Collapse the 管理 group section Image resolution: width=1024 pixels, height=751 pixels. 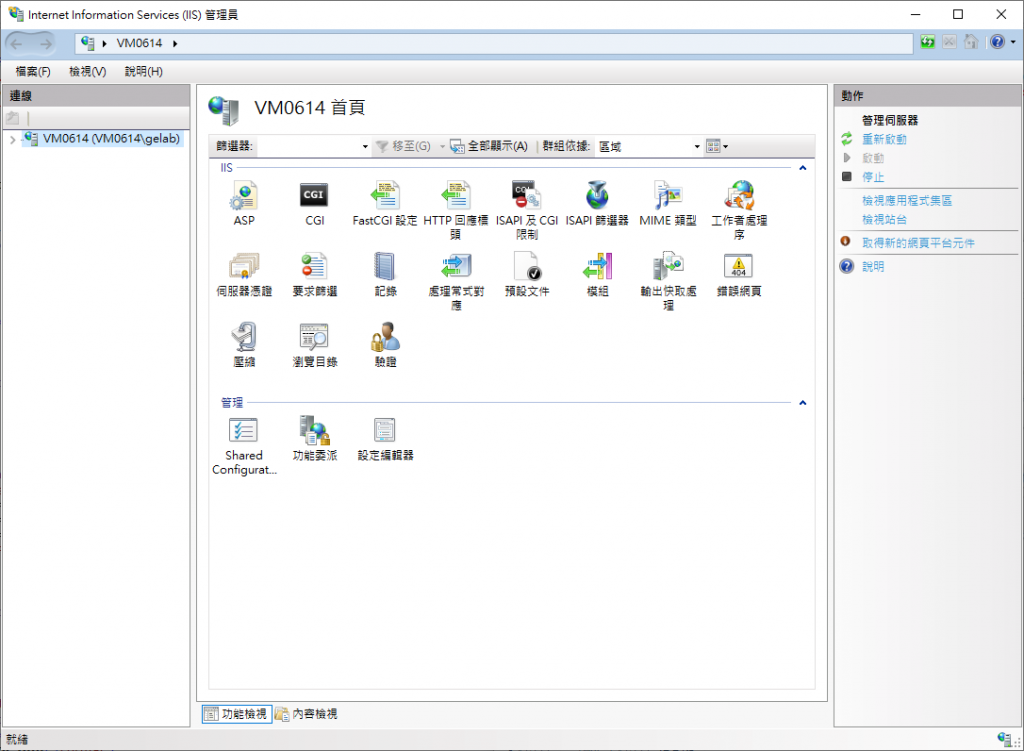click(x=803, y=402)
